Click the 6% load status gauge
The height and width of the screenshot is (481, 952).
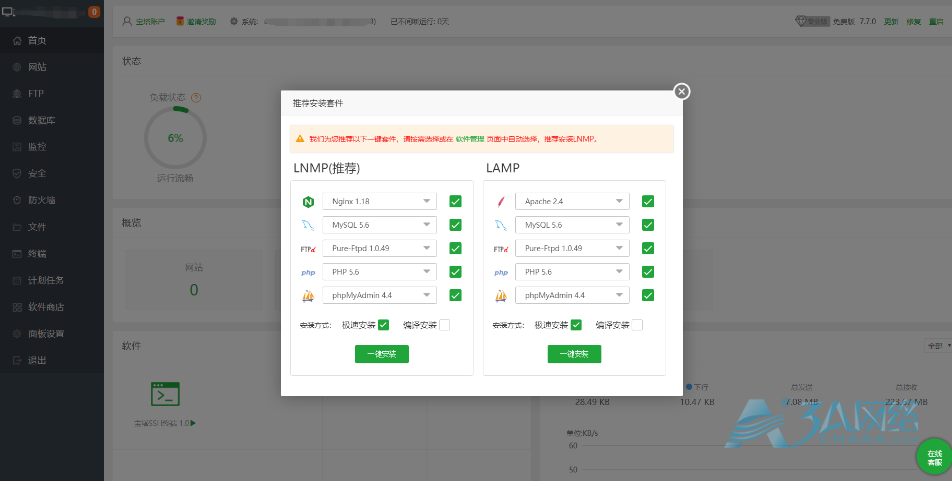click(175, 138)
